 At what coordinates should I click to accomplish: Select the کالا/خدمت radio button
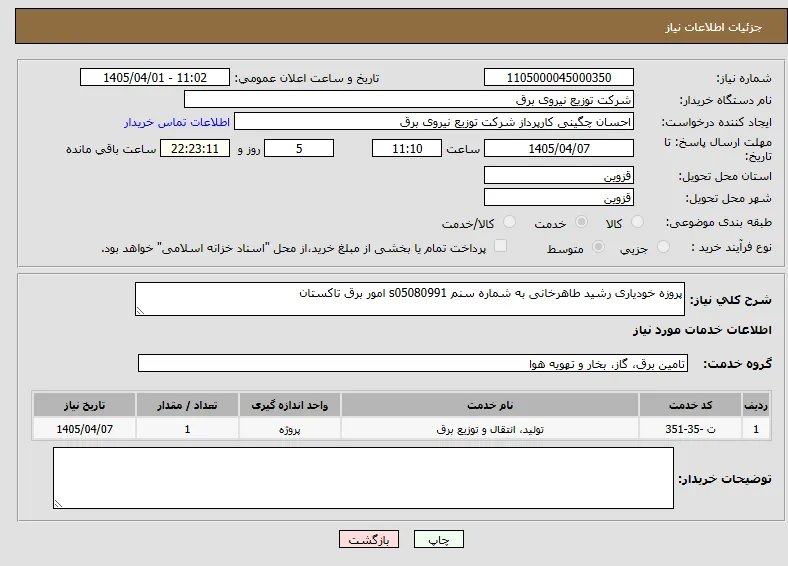510,222
